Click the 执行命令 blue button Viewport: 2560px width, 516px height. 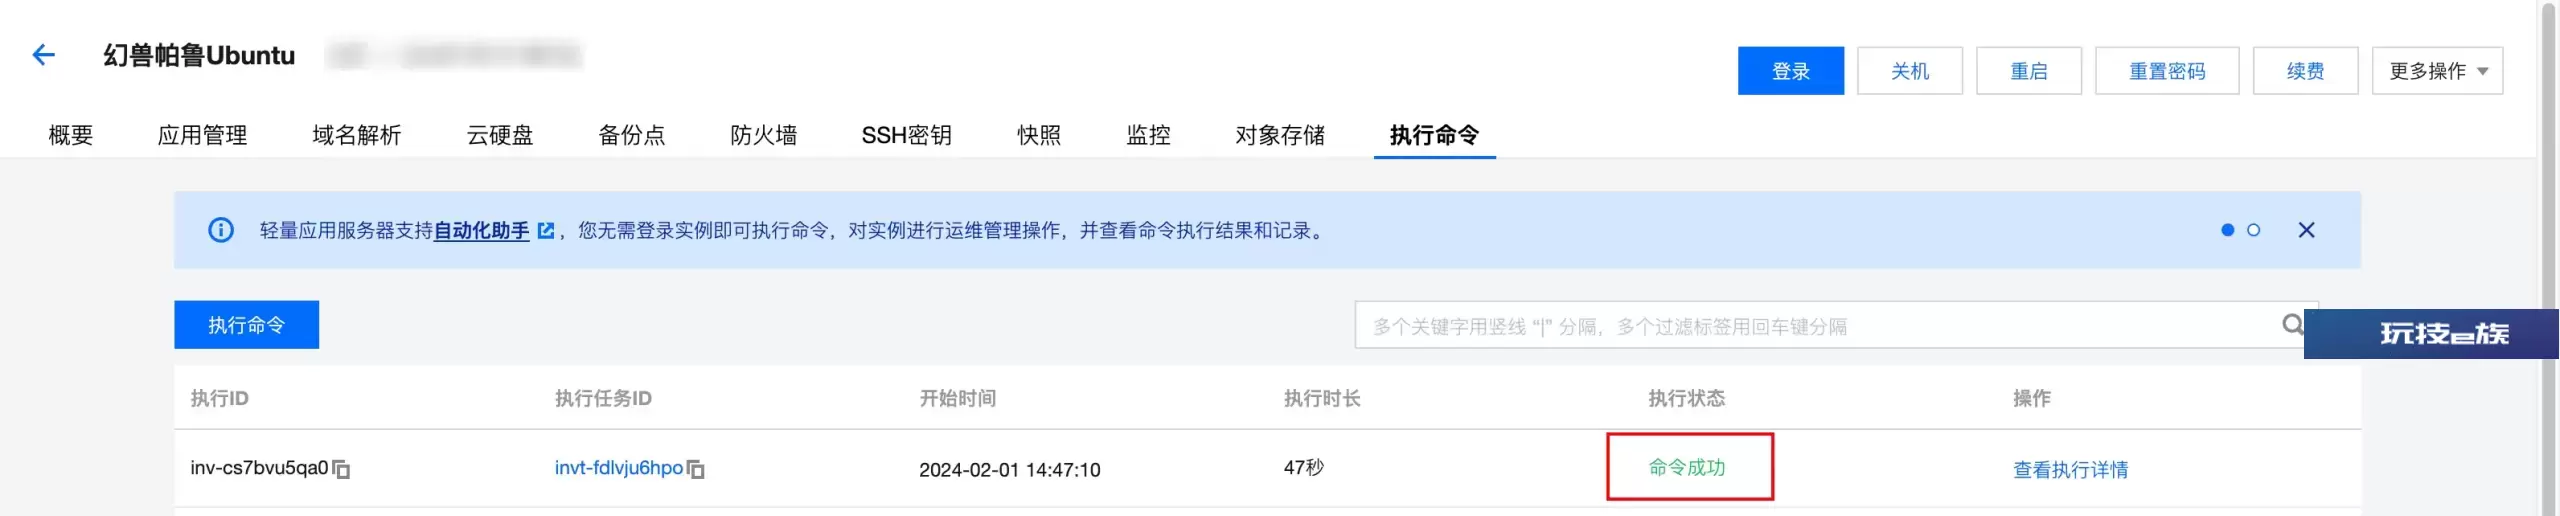click(x=246, y=325)
